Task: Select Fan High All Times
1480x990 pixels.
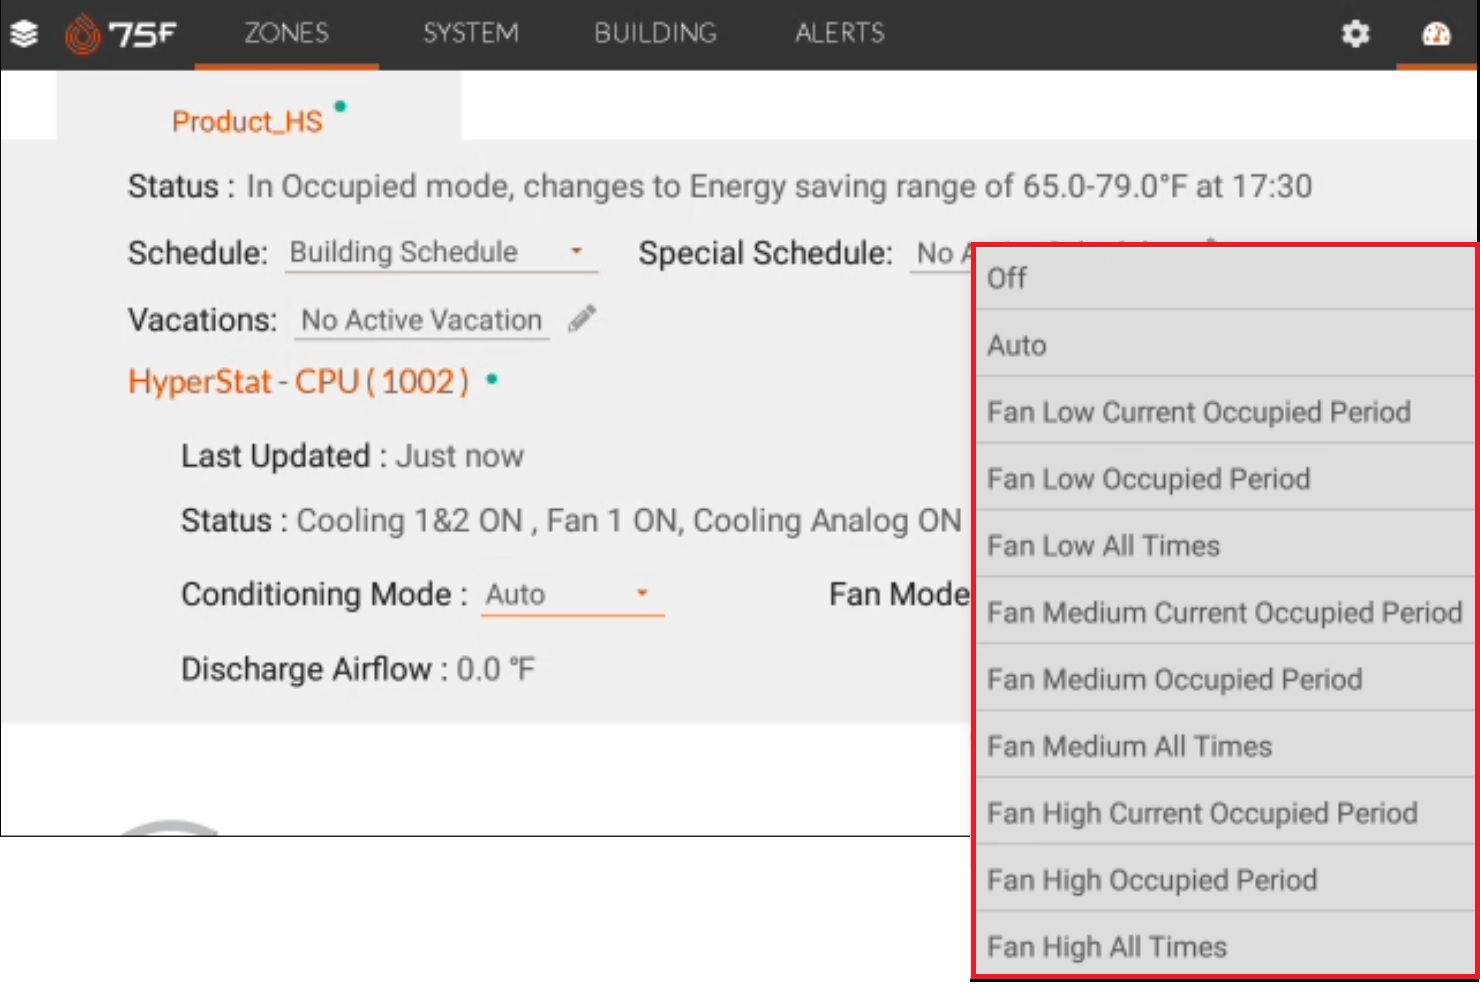Action: click(1225, 946)
